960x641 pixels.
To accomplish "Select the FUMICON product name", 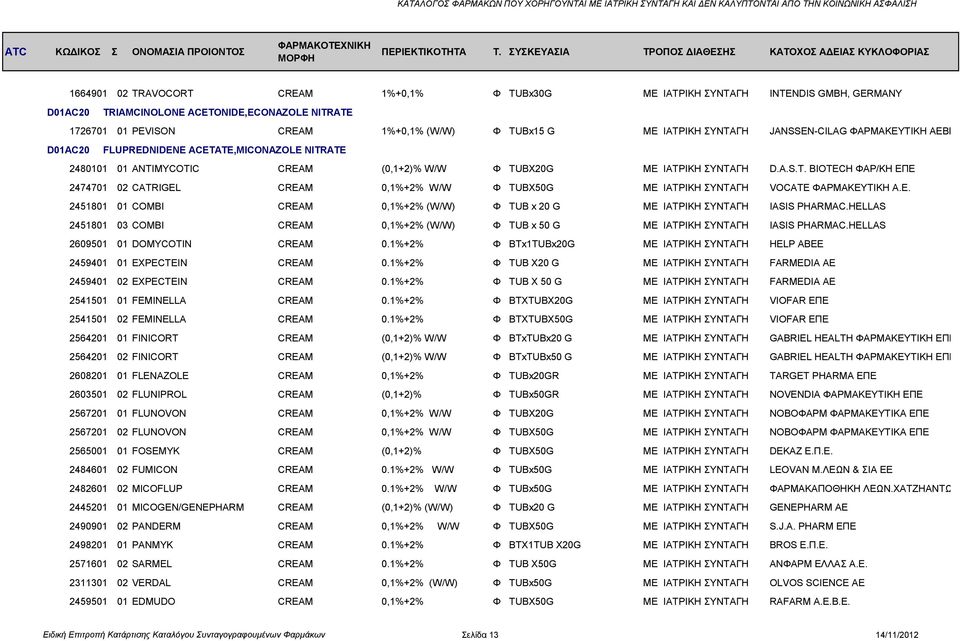I will 155,470.
